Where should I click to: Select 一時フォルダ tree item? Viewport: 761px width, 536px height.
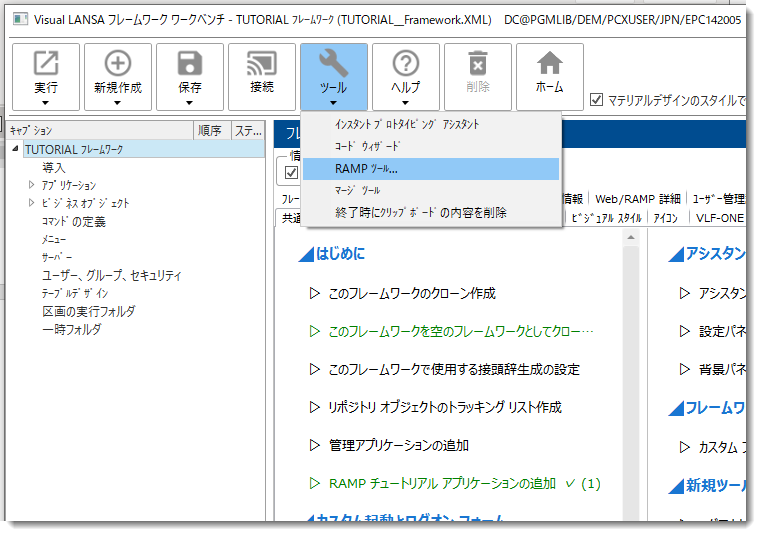(71, 329)
